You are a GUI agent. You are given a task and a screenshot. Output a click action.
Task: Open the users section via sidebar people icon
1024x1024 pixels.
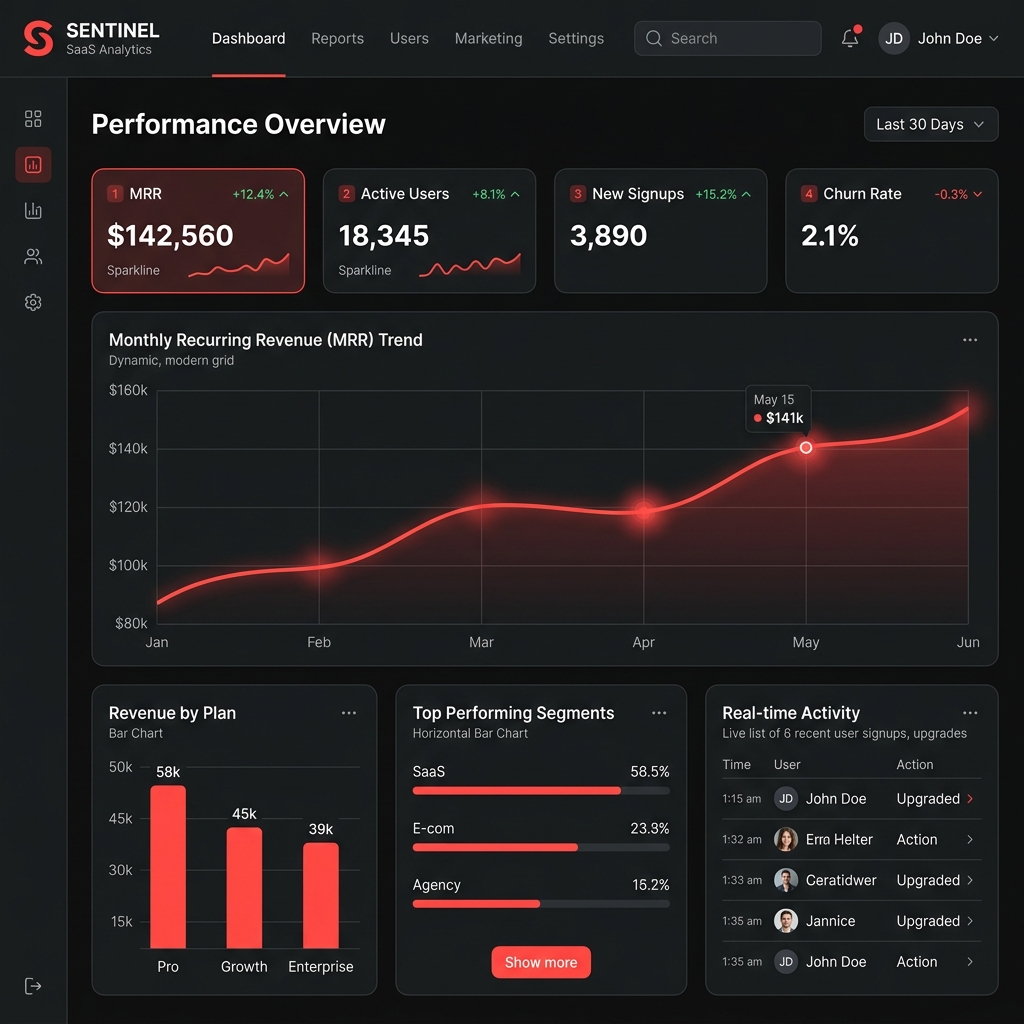33,256
